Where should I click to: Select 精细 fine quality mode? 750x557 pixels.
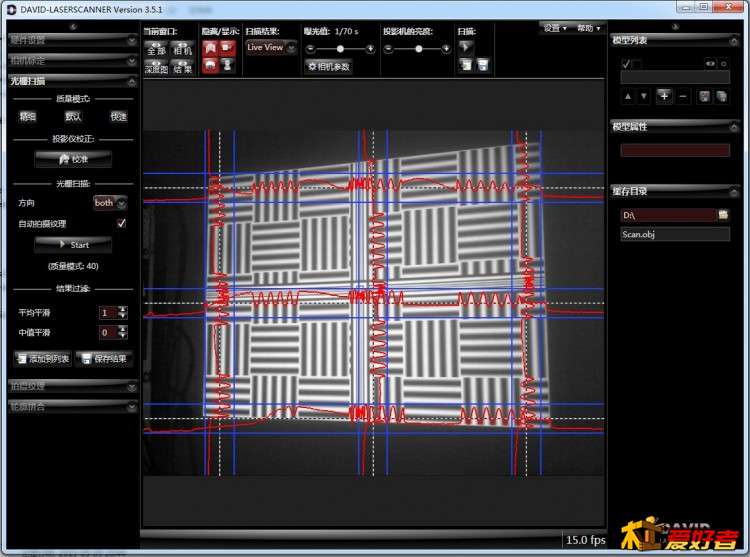tap(27, 116)
